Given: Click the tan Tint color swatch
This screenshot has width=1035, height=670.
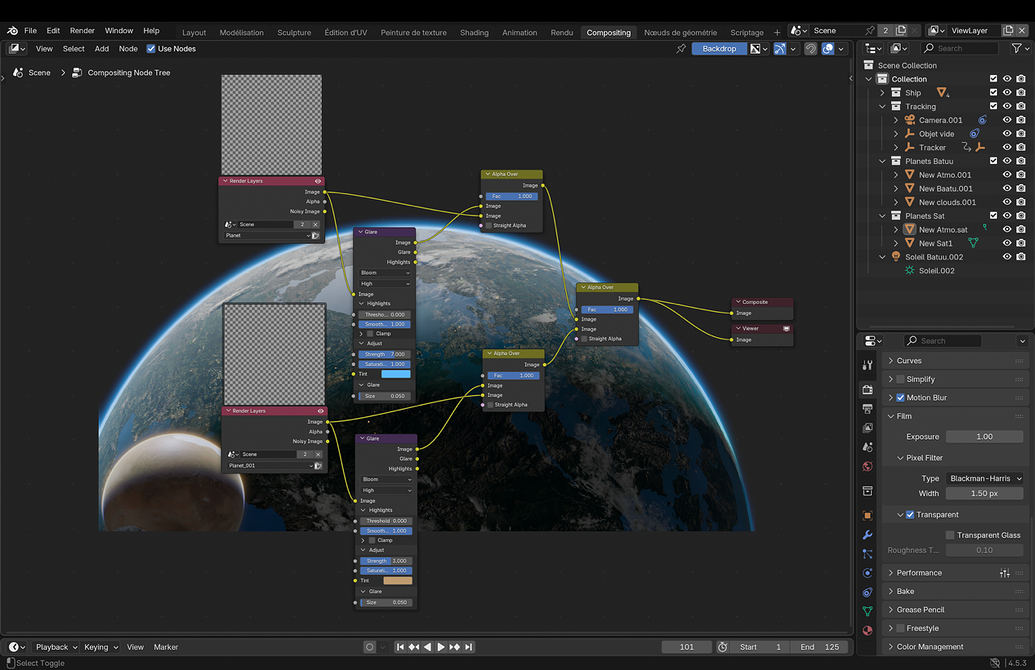Looking at the screenshot, I should [398, 581].
